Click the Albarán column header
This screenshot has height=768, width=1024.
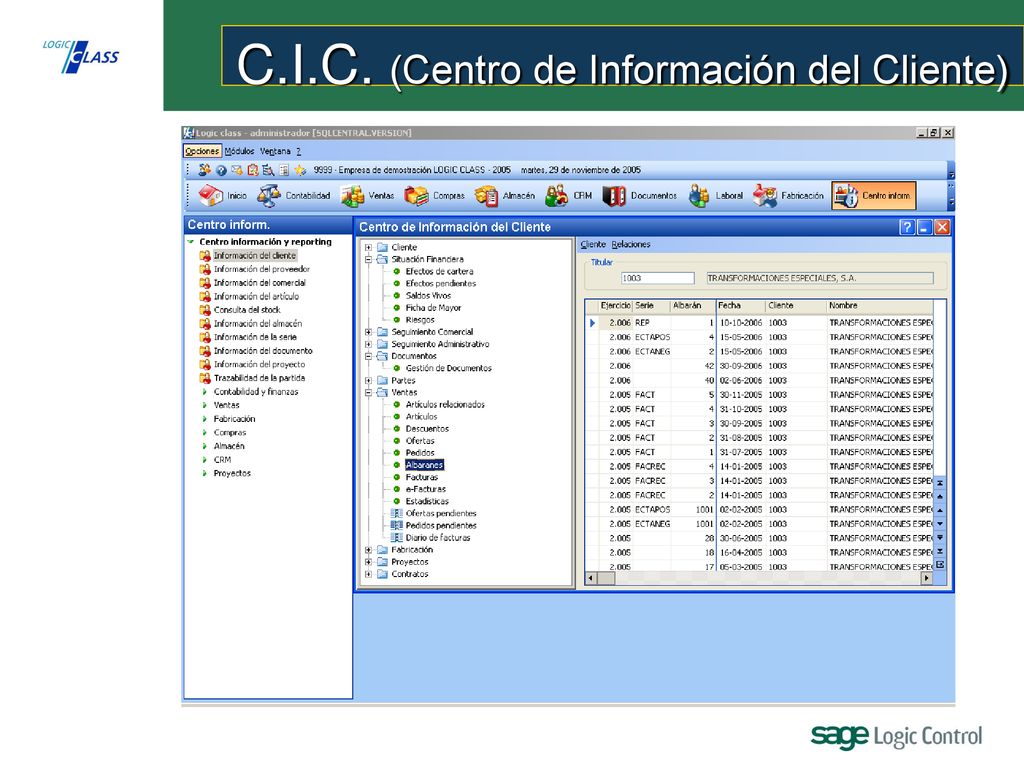tap(692, 306)
